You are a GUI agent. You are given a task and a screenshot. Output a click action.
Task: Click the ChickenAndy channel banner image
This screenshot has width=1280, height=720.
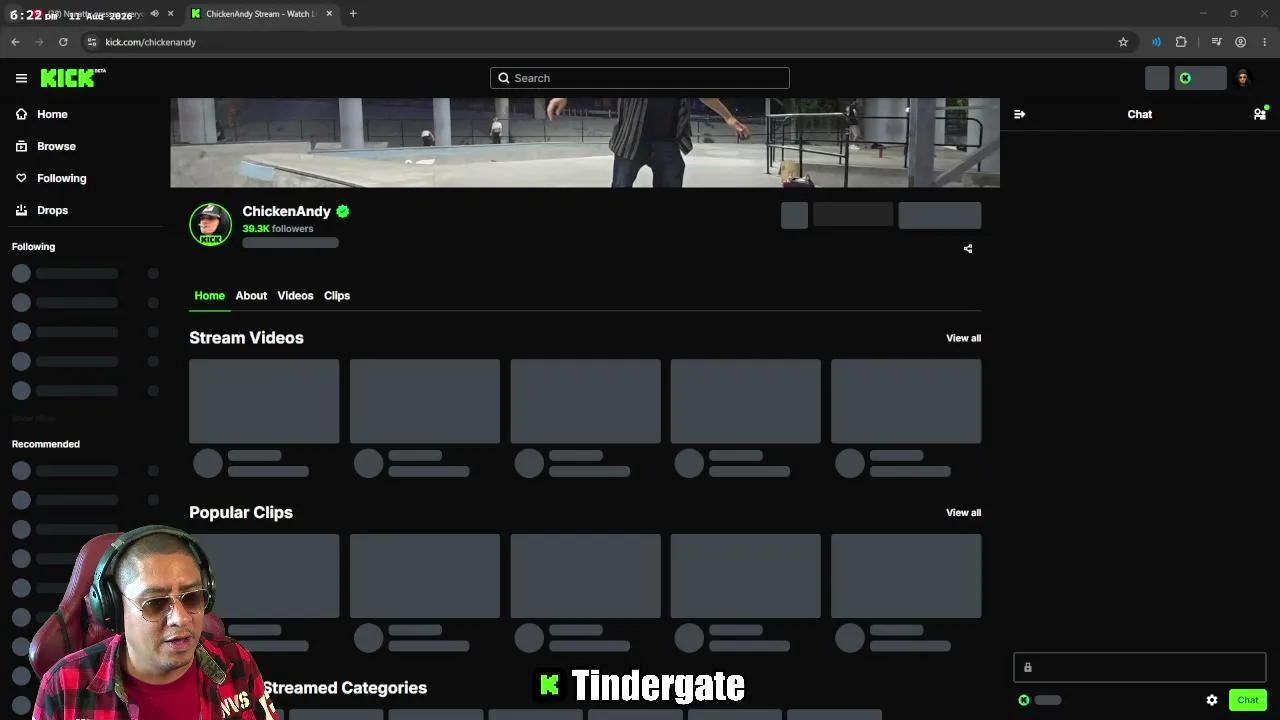point(585,142)
